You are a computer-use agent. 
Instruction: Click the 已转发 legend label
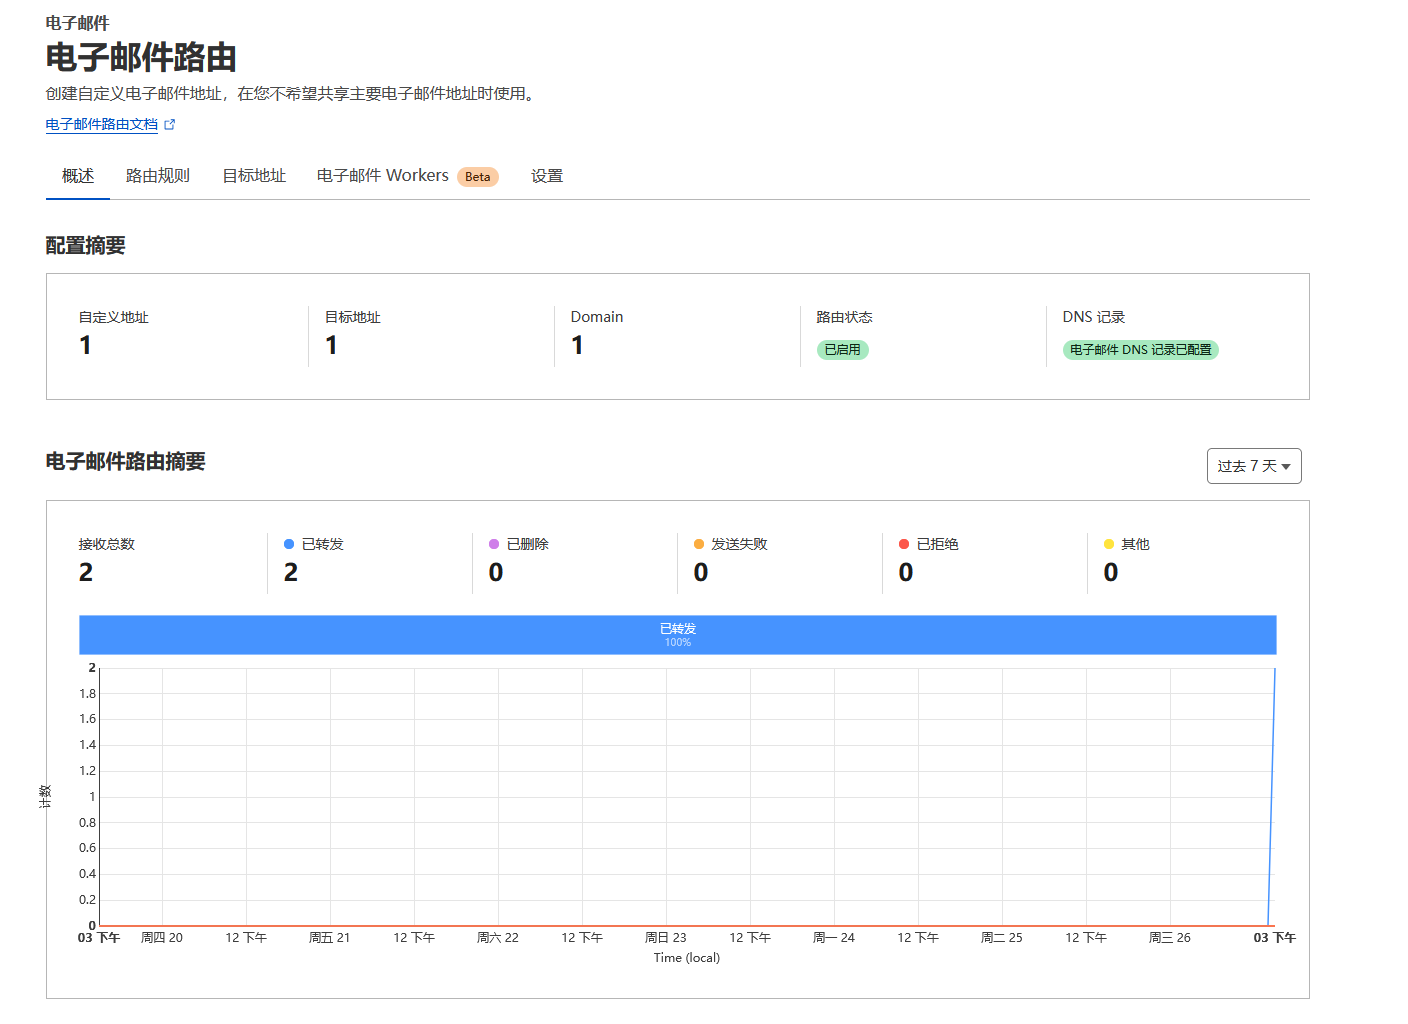pyautogui.click(x=323, y=544)
